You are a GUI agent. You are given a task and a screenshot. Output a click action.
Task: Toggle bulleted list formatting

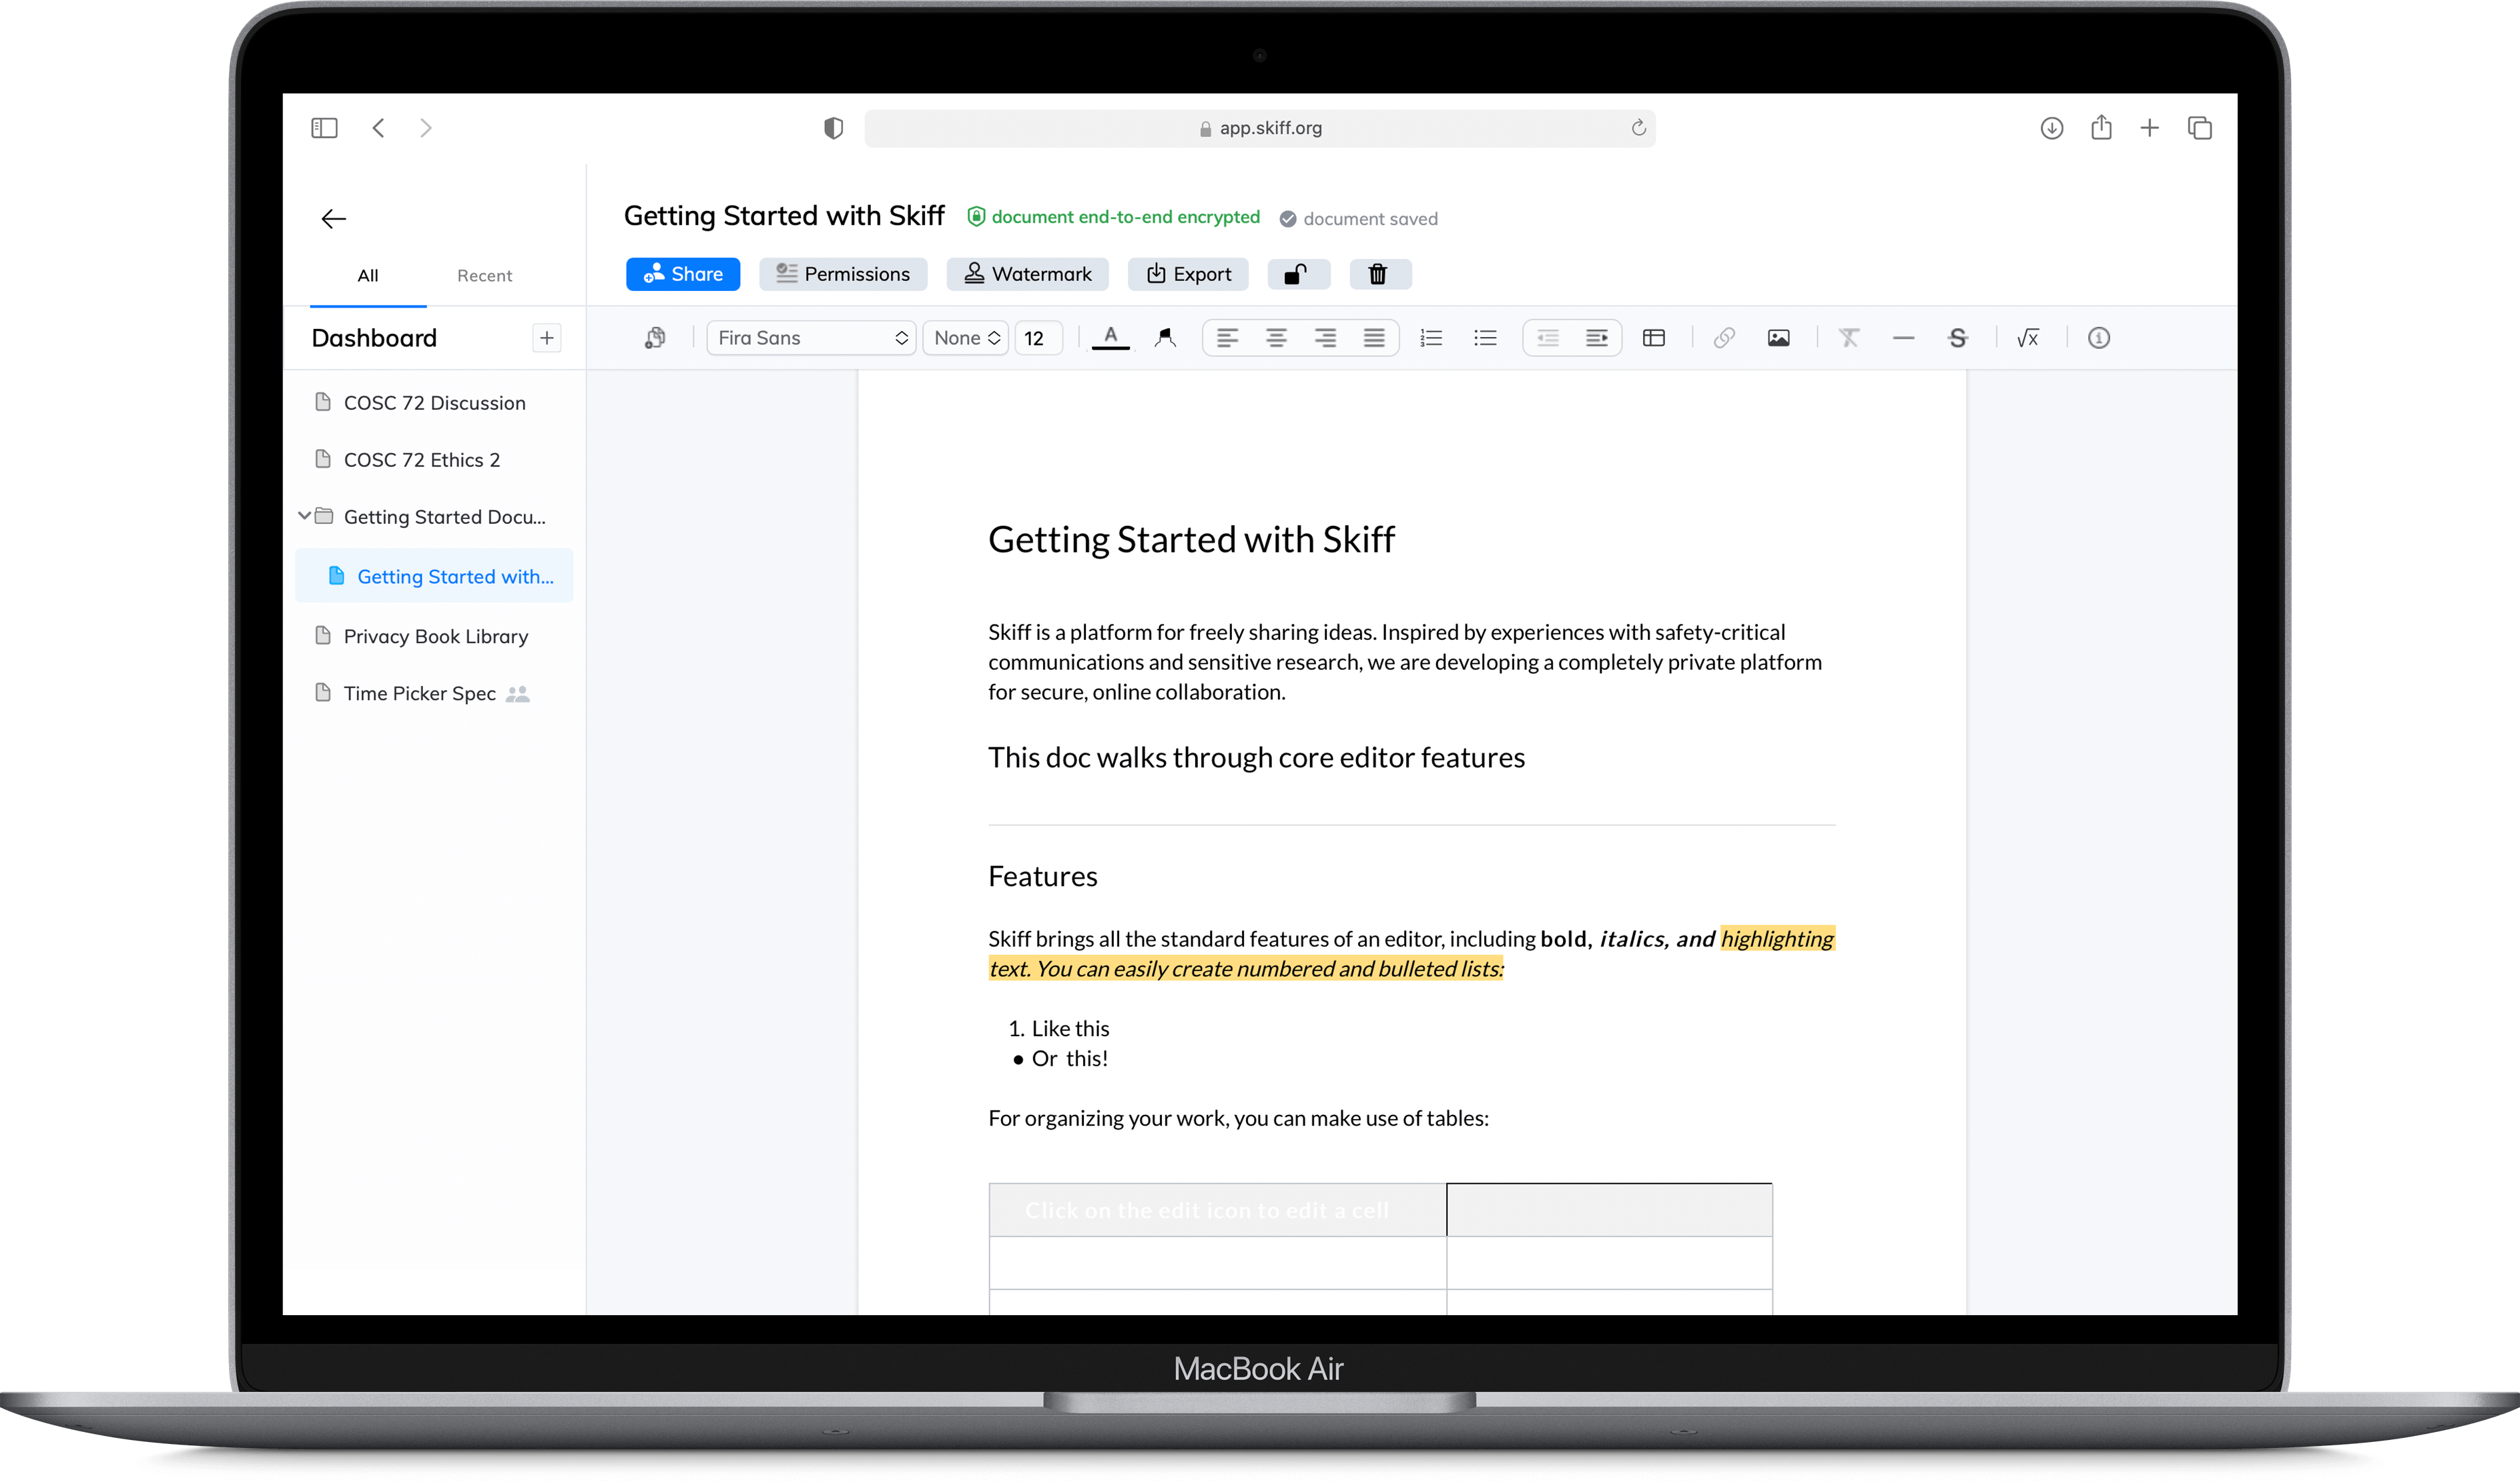1485,337
